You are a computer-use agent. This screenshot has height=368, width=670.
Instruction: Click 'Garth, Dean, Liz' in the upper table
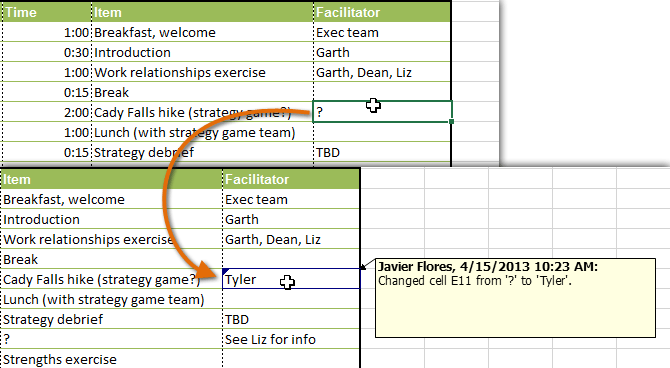click(x=382, y=73)
